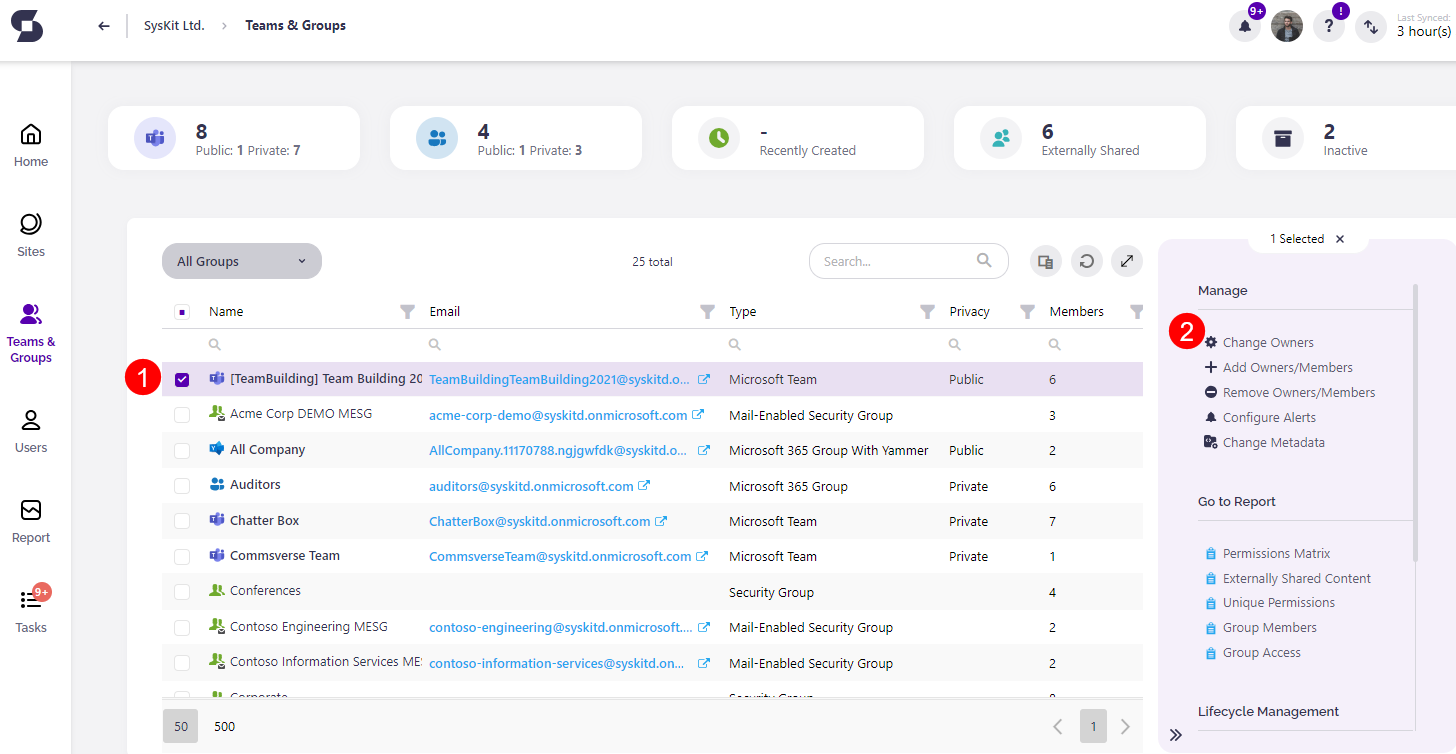Expand table to full screen view
The height and width of the screenshot is (754, 1456).
(x=1127, y=261)
